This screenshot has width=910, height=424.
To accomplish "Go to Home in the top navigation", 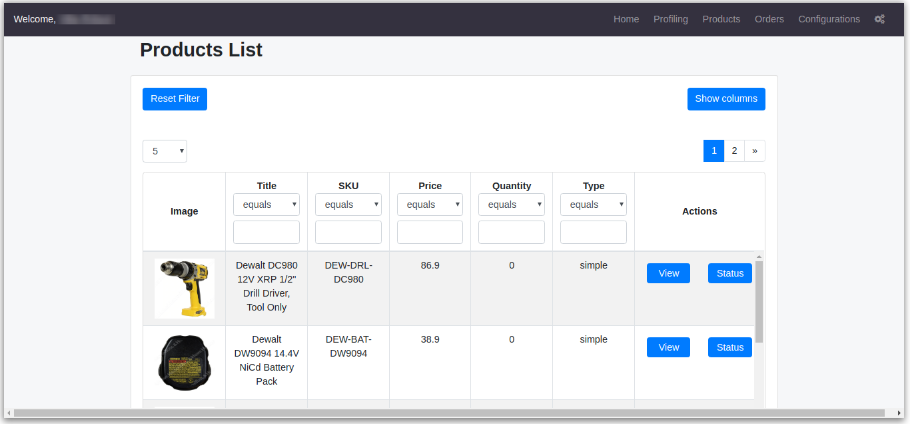I will tap(626, 19).
